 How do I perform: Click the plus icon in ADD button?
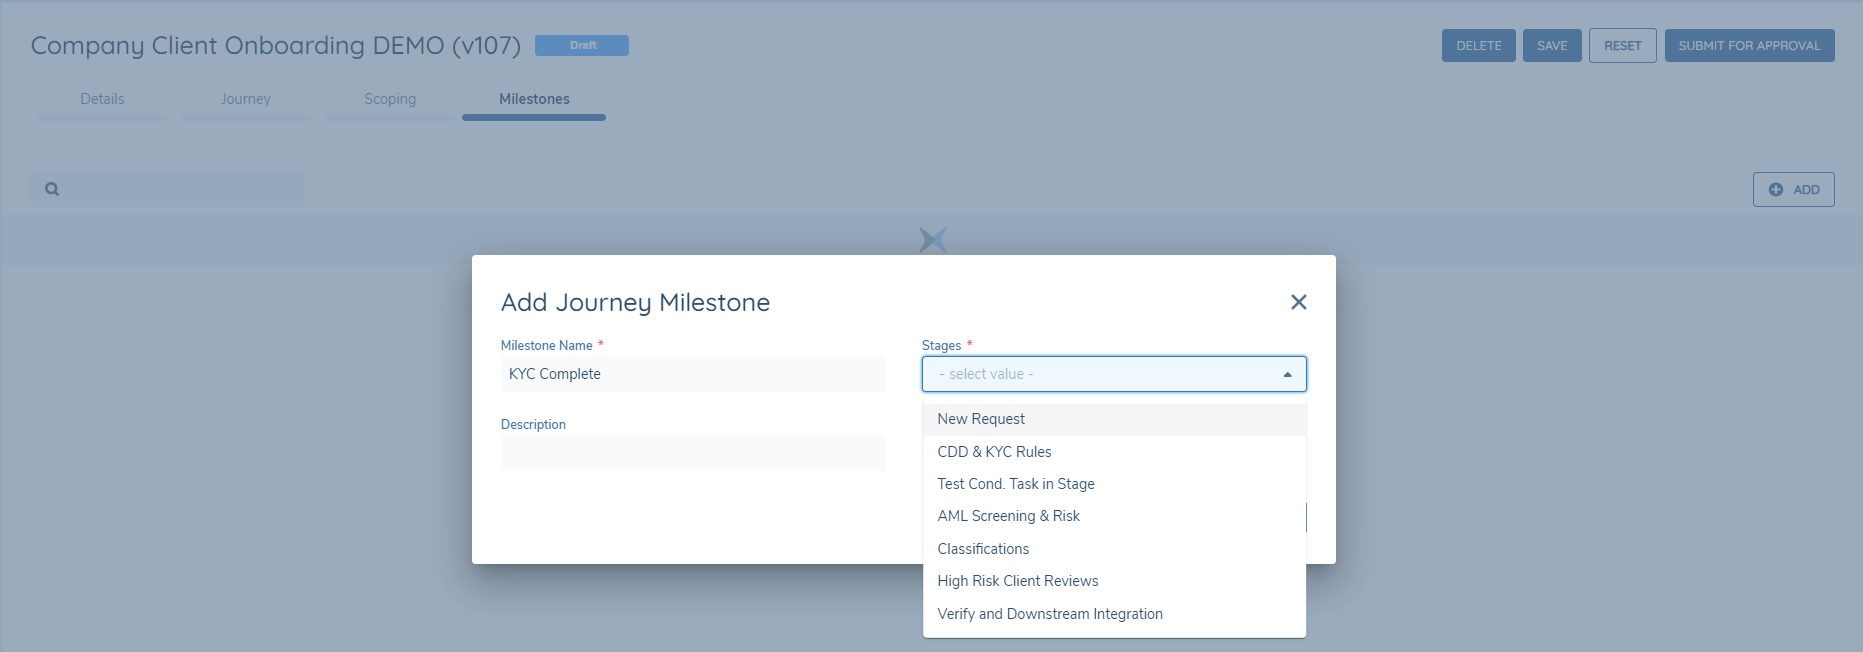tap(1775, 190)
